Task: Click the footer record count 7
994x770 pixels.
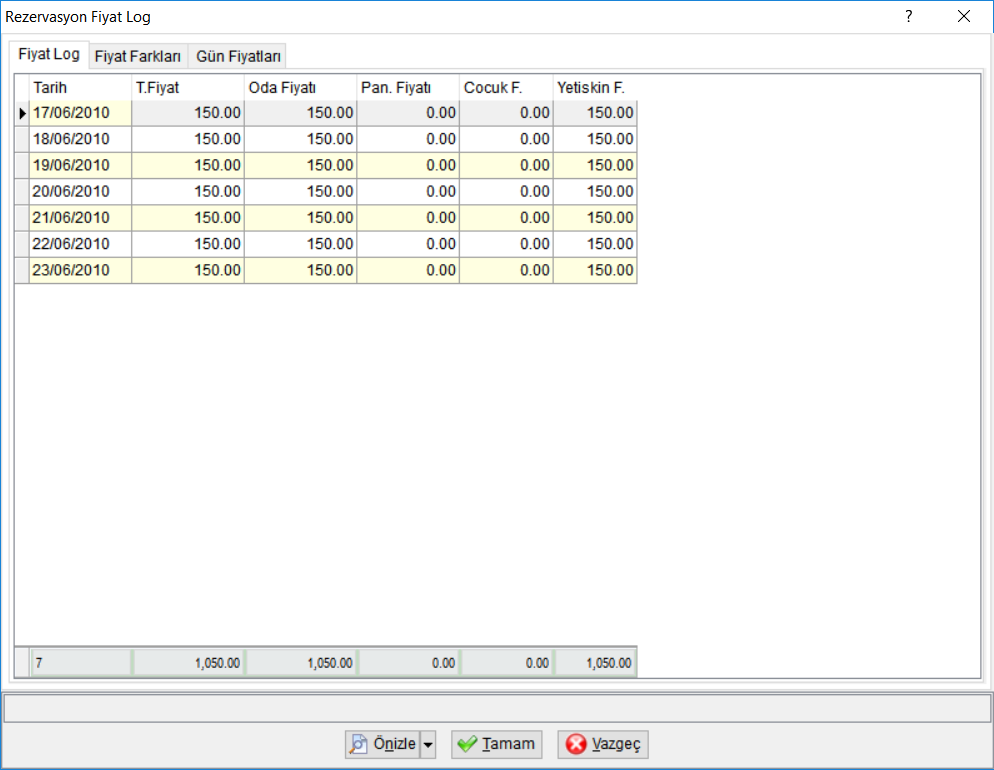Action: pos(81,663)
